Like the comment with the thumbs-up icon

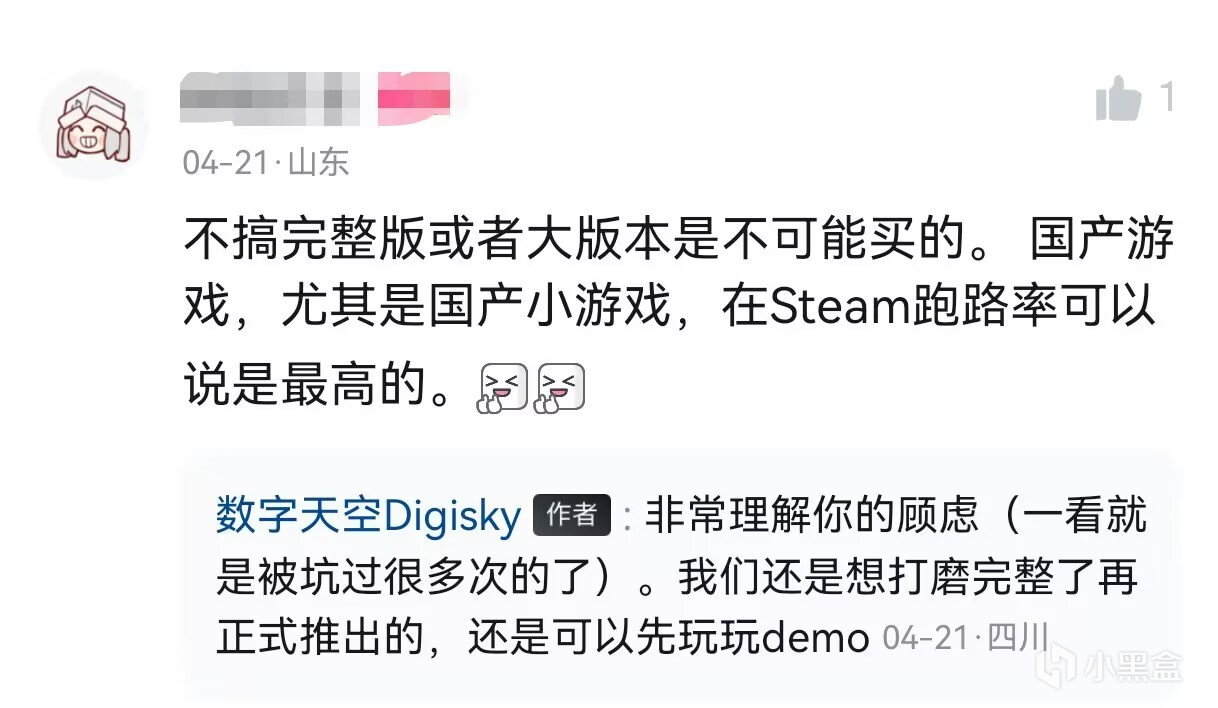click(x=1118, y=98)
